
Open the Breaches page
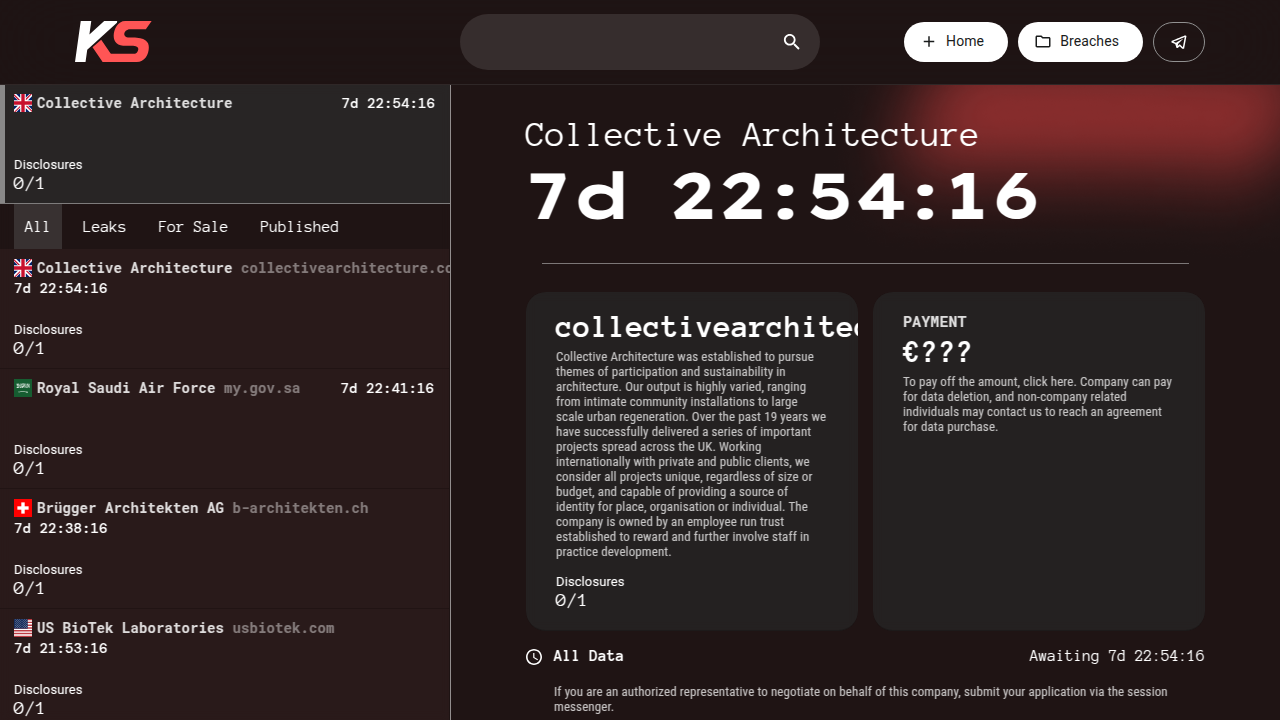click(1079, 42)
